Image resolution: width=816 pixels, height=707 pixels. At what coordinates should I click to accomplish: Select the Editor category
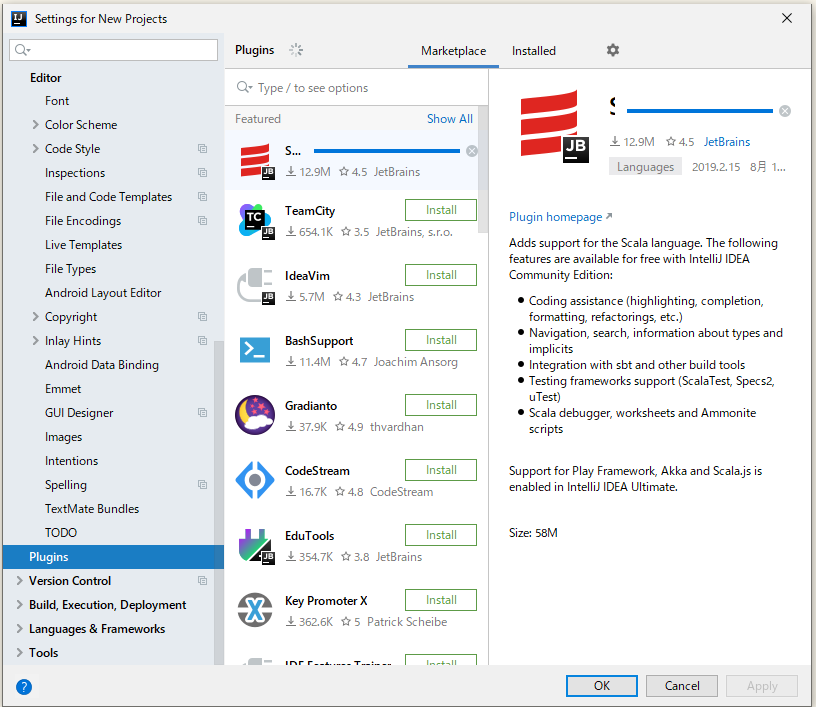tap(46, 78)
